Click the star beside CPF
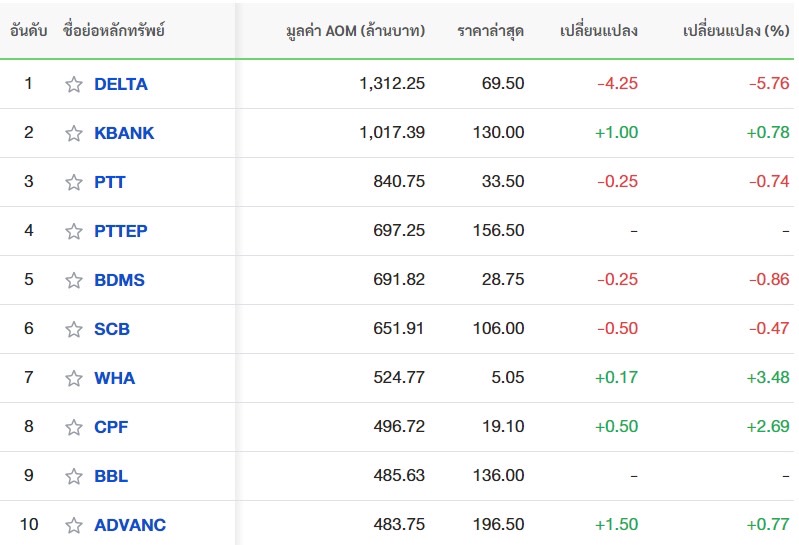 (x=74, y=427)
